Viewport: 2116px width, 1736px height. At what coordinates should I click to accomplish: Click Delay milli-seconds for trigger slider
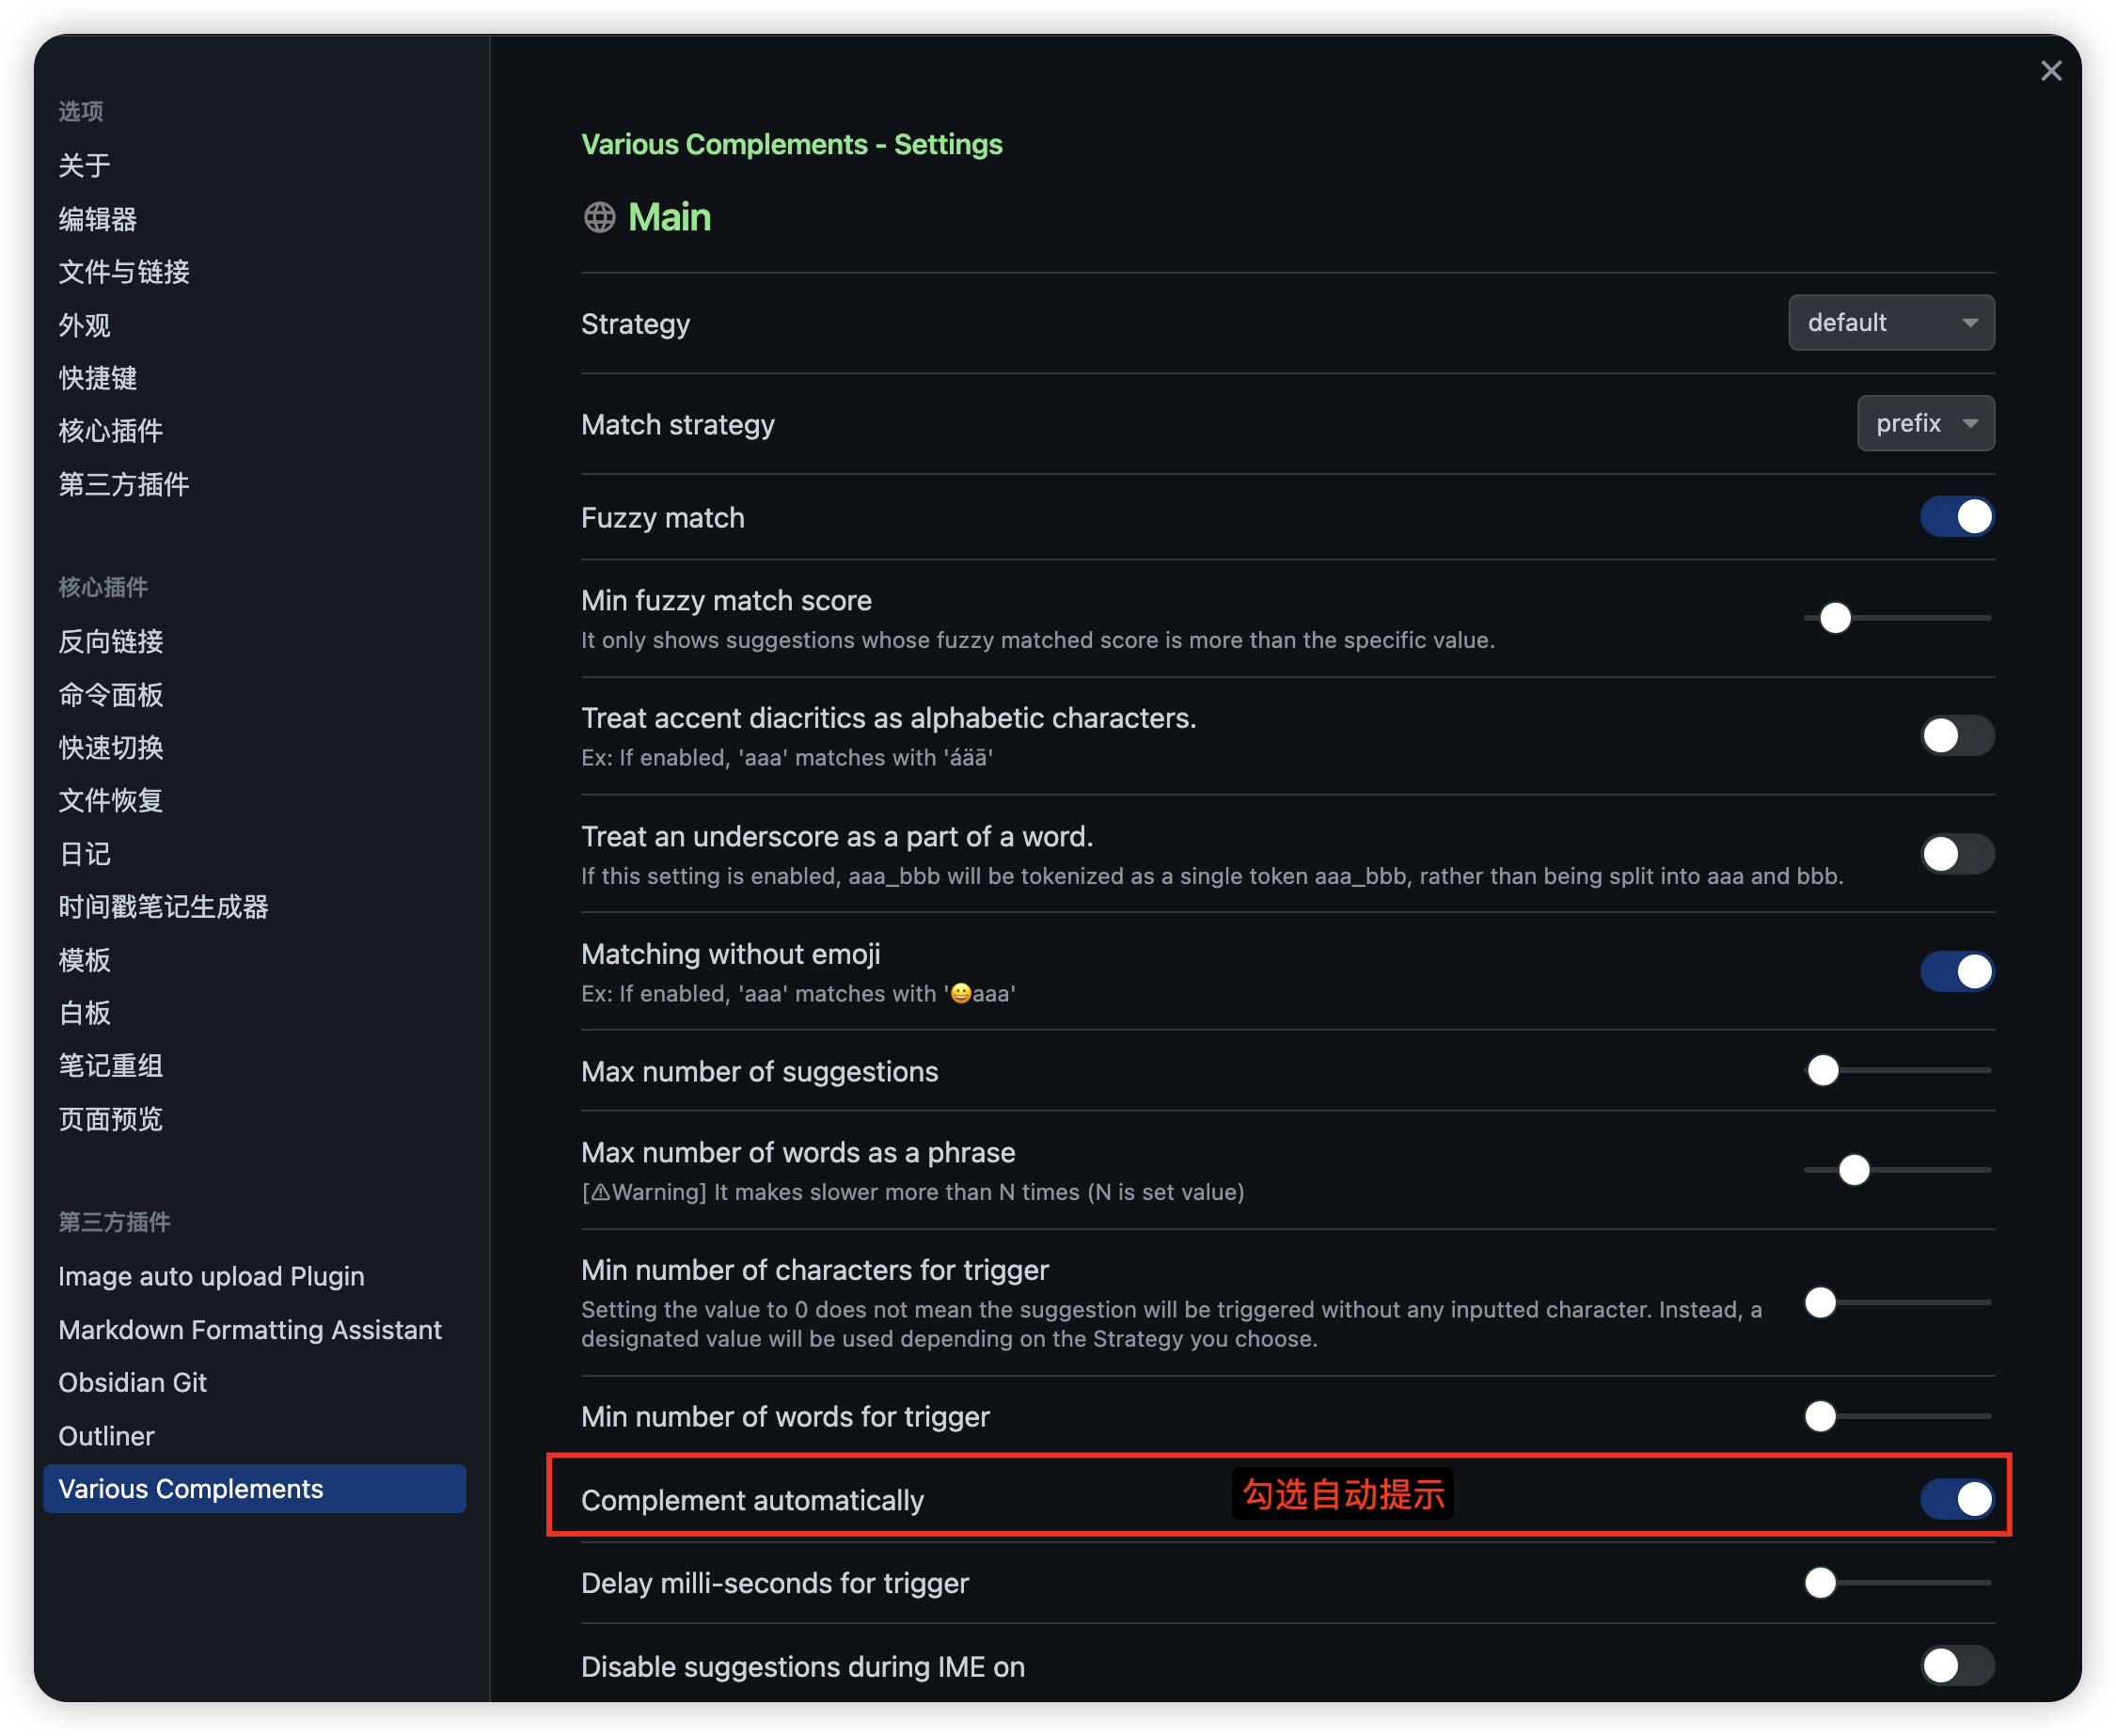[x=1820, y=1583]
